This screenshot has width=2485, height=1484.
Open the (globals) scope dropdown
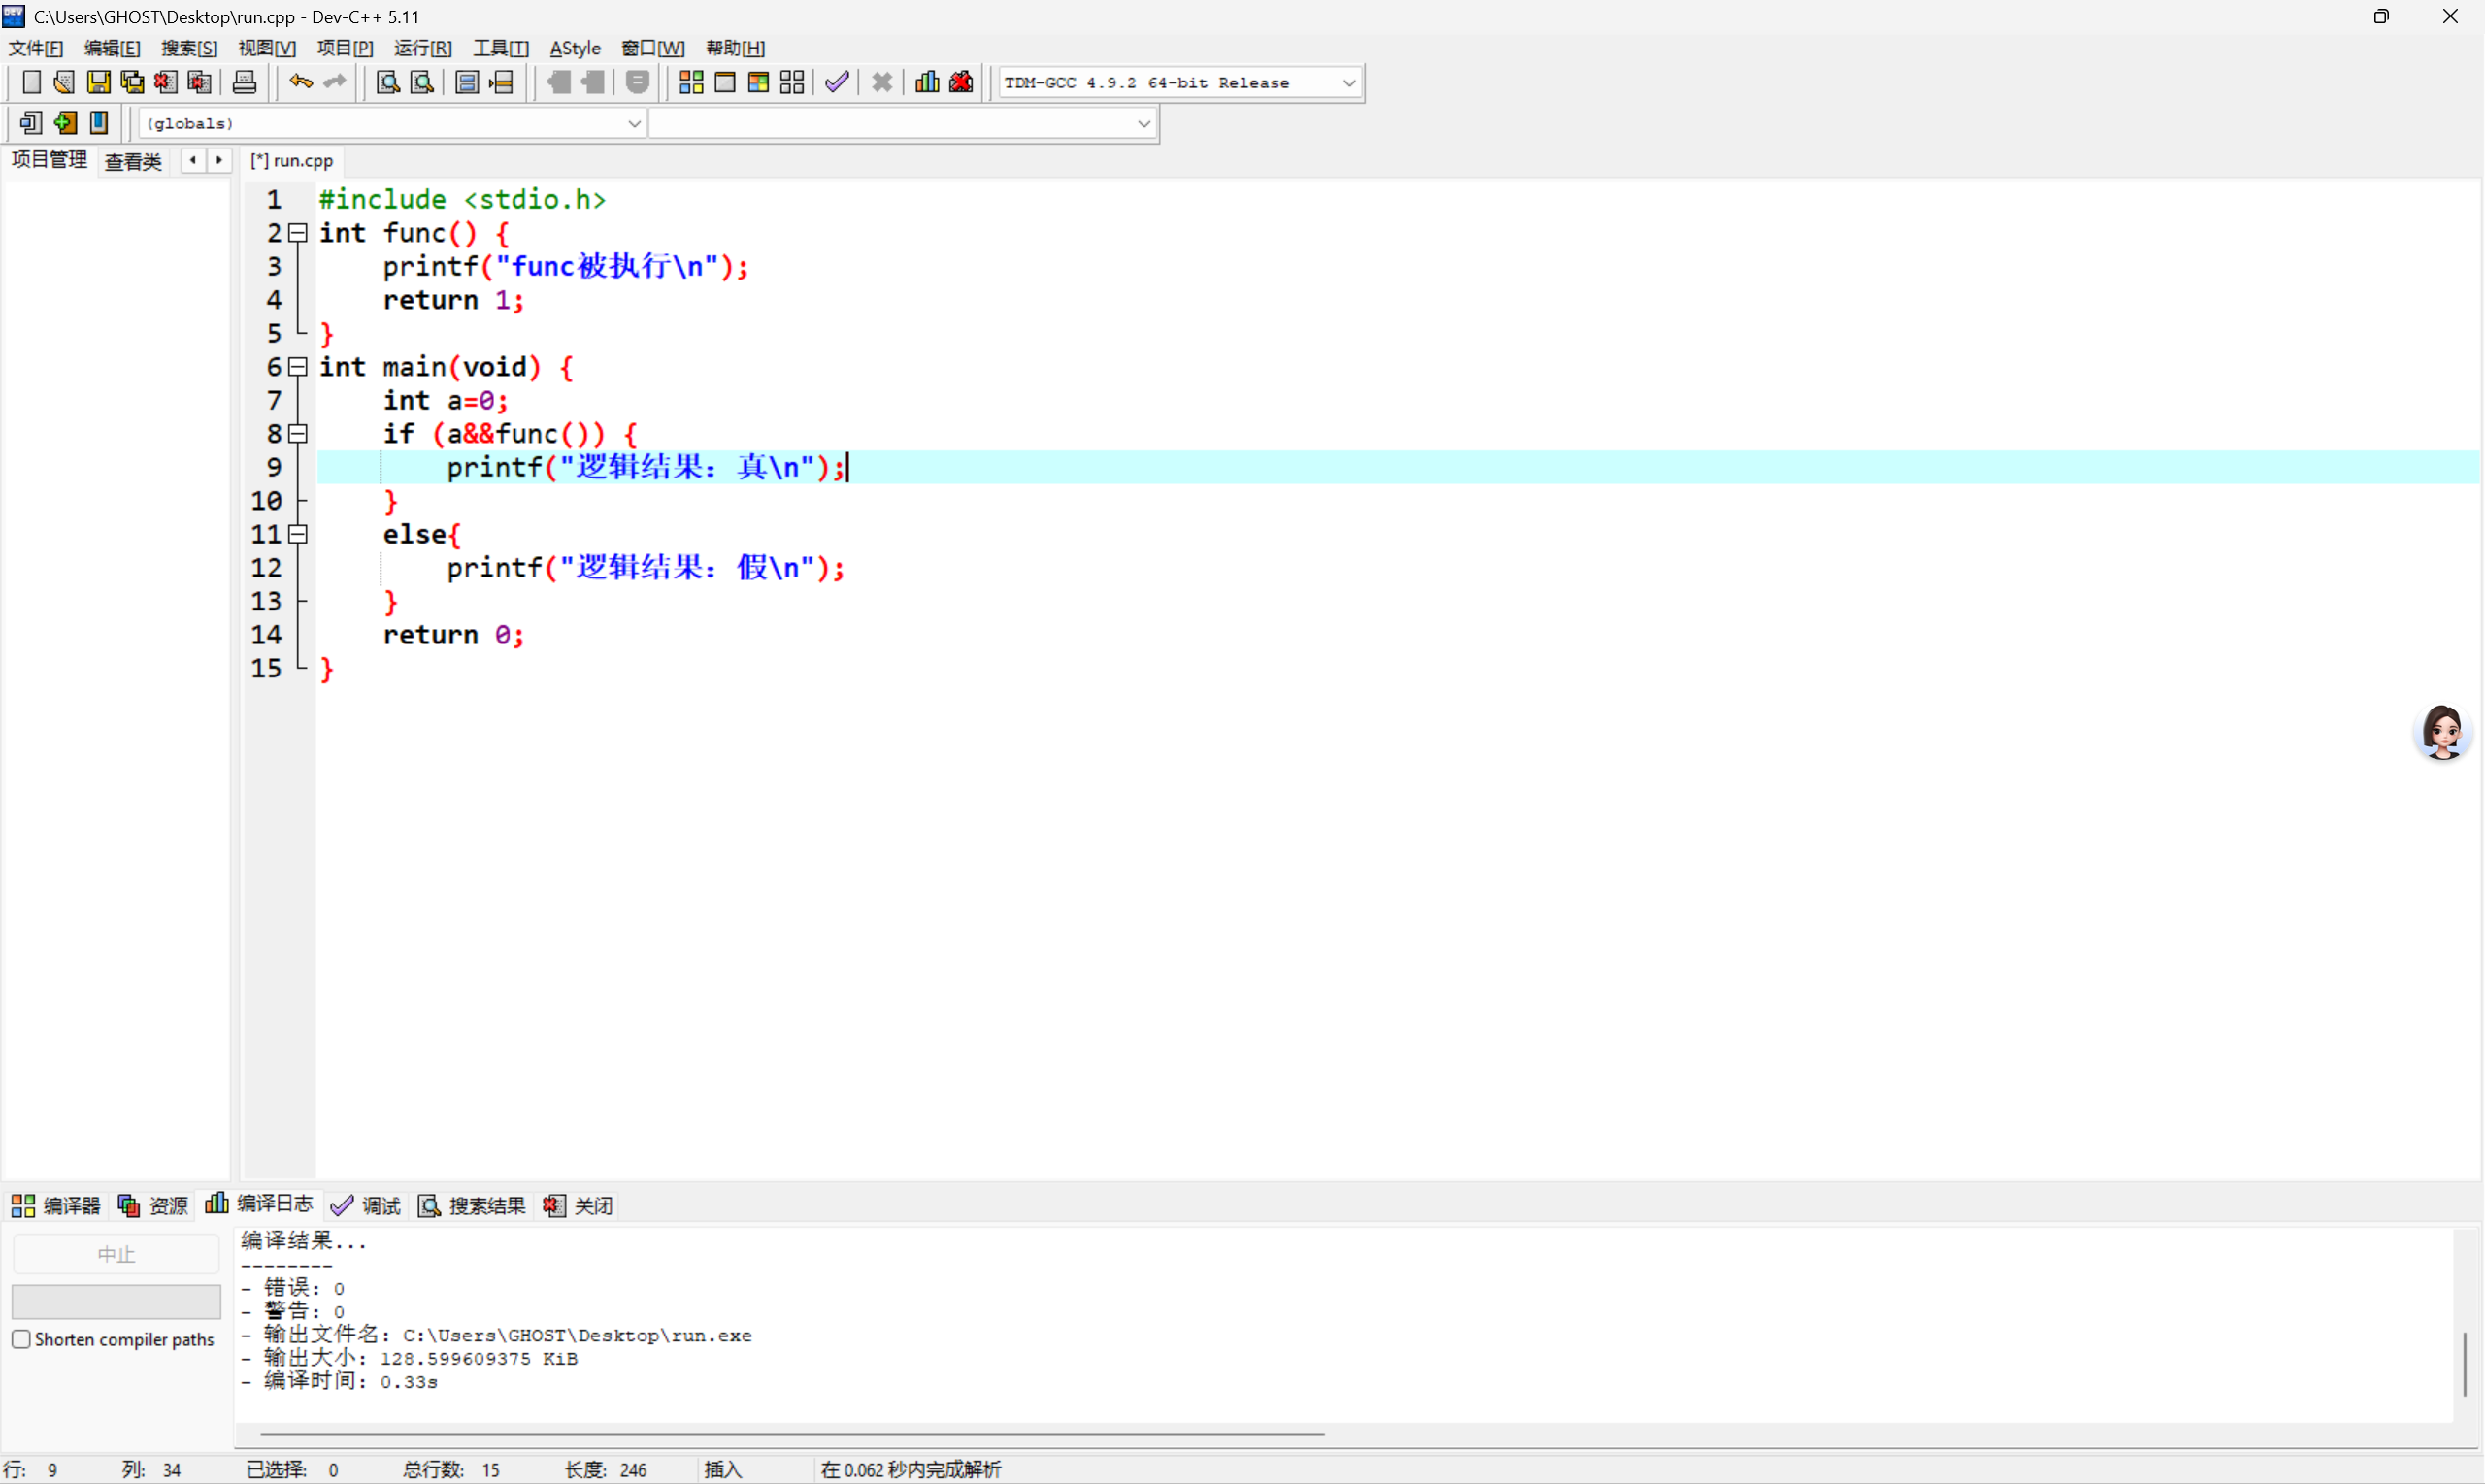pyautogui.click(x=634, y=123)
